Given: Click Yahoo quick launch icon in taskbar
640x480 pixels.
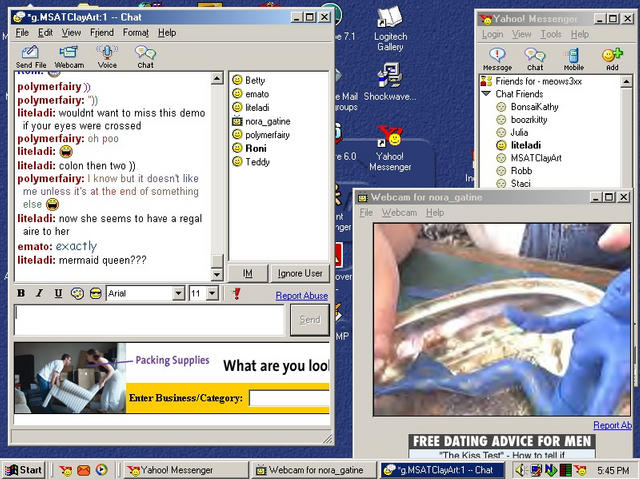Looking at the screenshot, I should click(x=65, y=470).
